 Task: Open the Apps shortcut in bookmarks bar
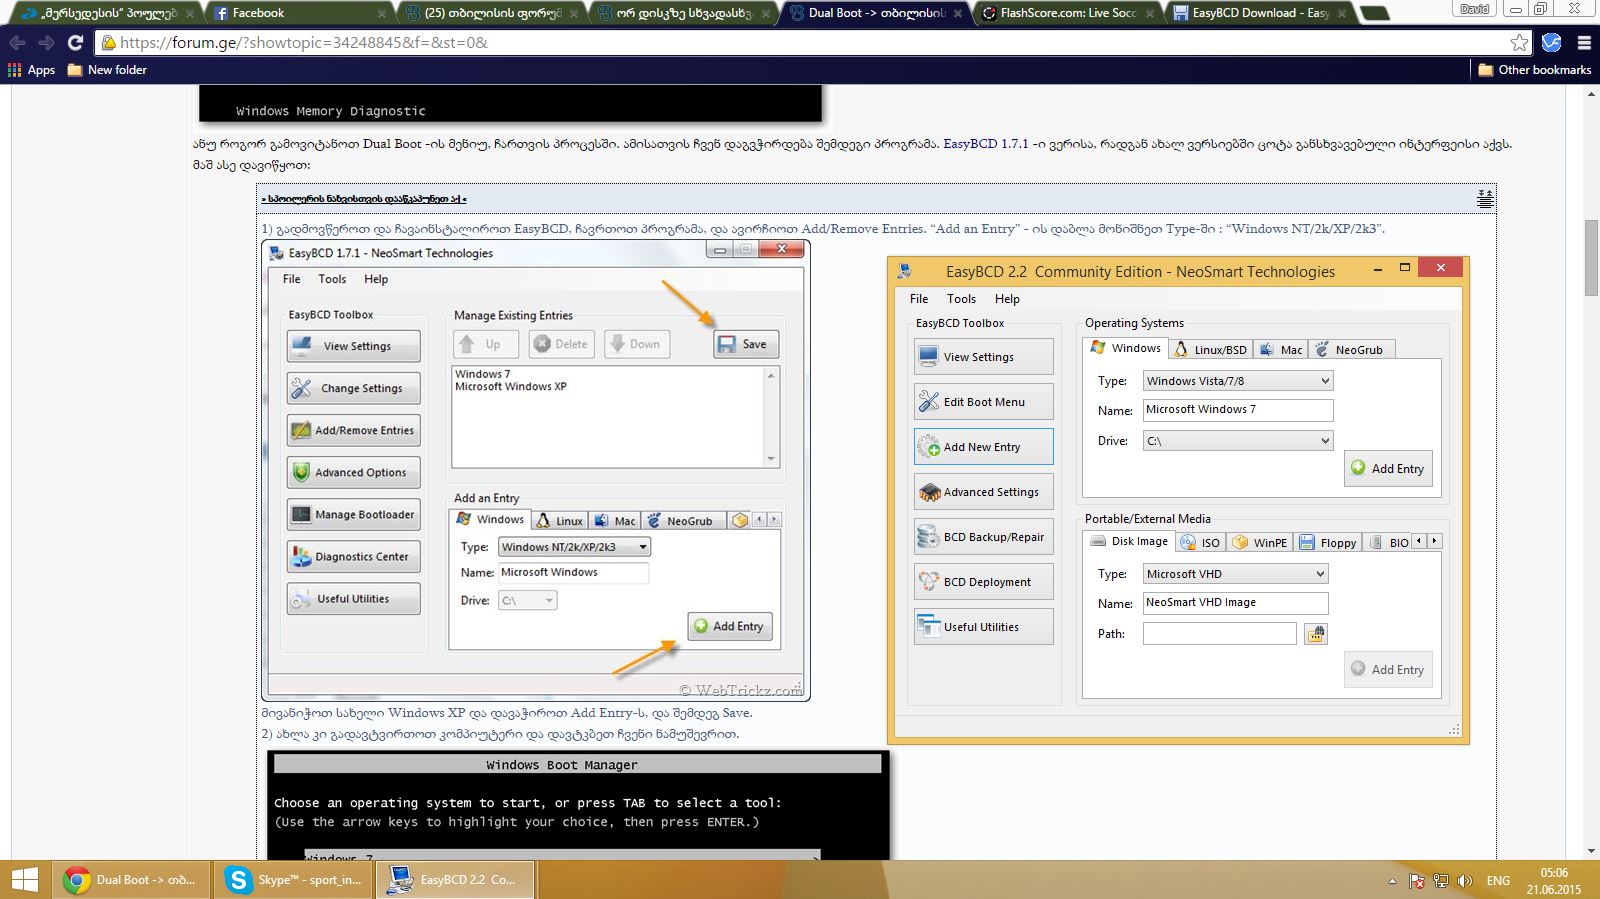click(31, 70)
